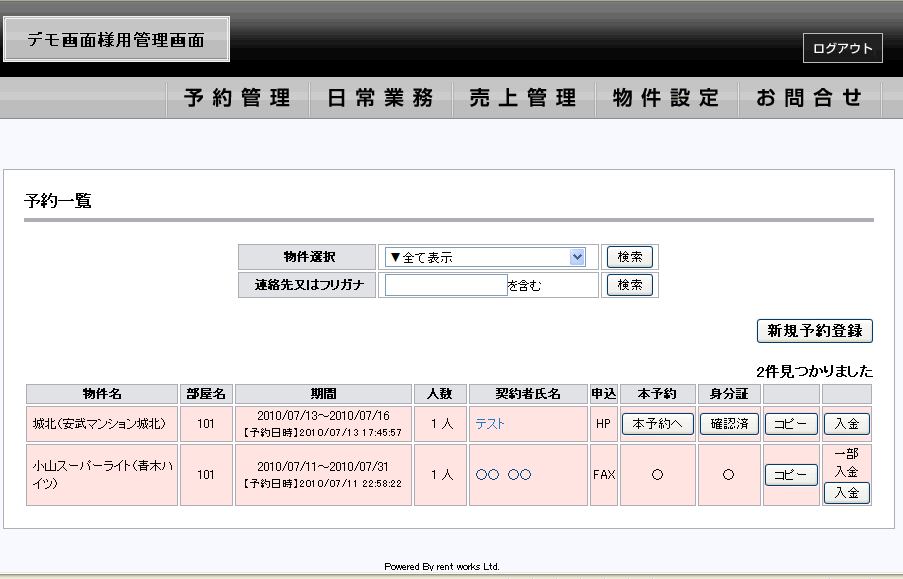
Task: Click the 人数 column header
Action: (x=440, y=394)
